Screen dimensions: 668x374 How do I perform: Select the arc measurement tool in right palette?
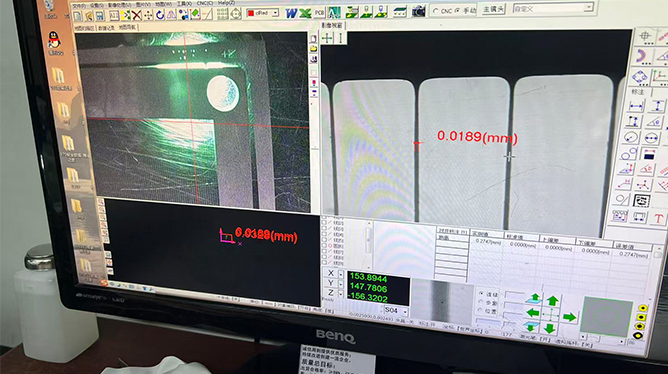click(642, 56)
